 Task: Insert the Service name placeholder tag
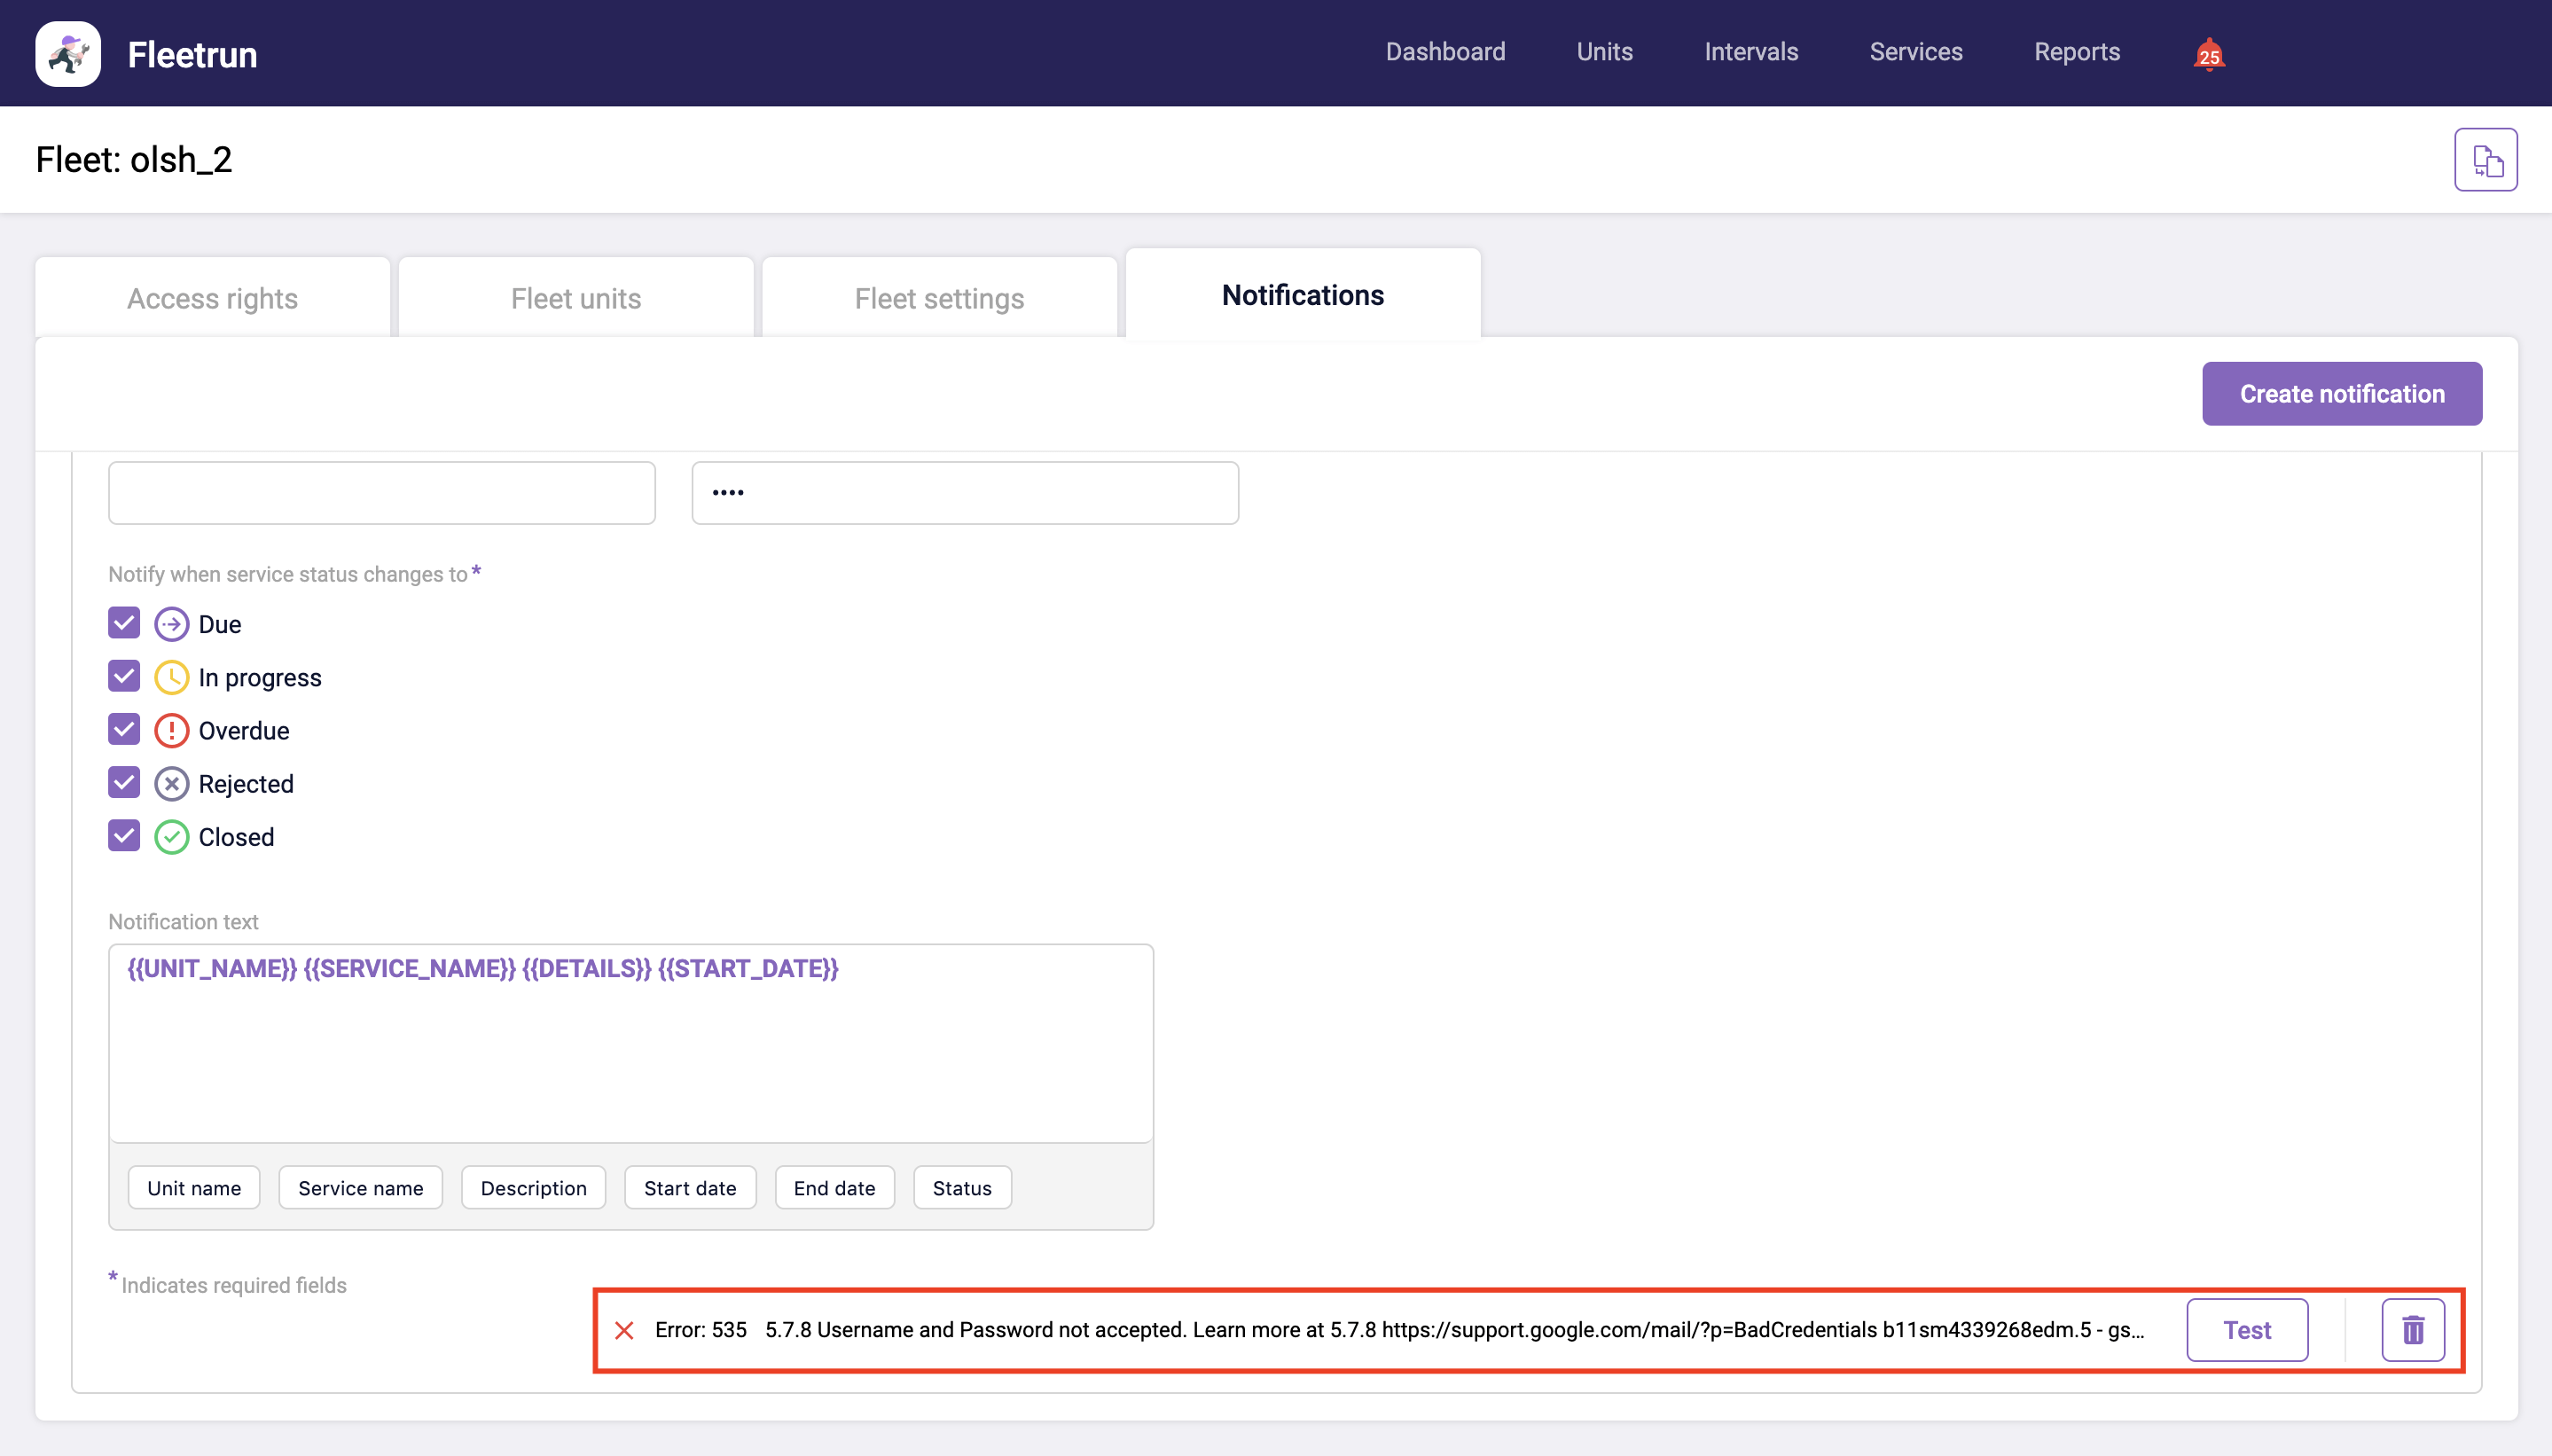pos(360,1187)
